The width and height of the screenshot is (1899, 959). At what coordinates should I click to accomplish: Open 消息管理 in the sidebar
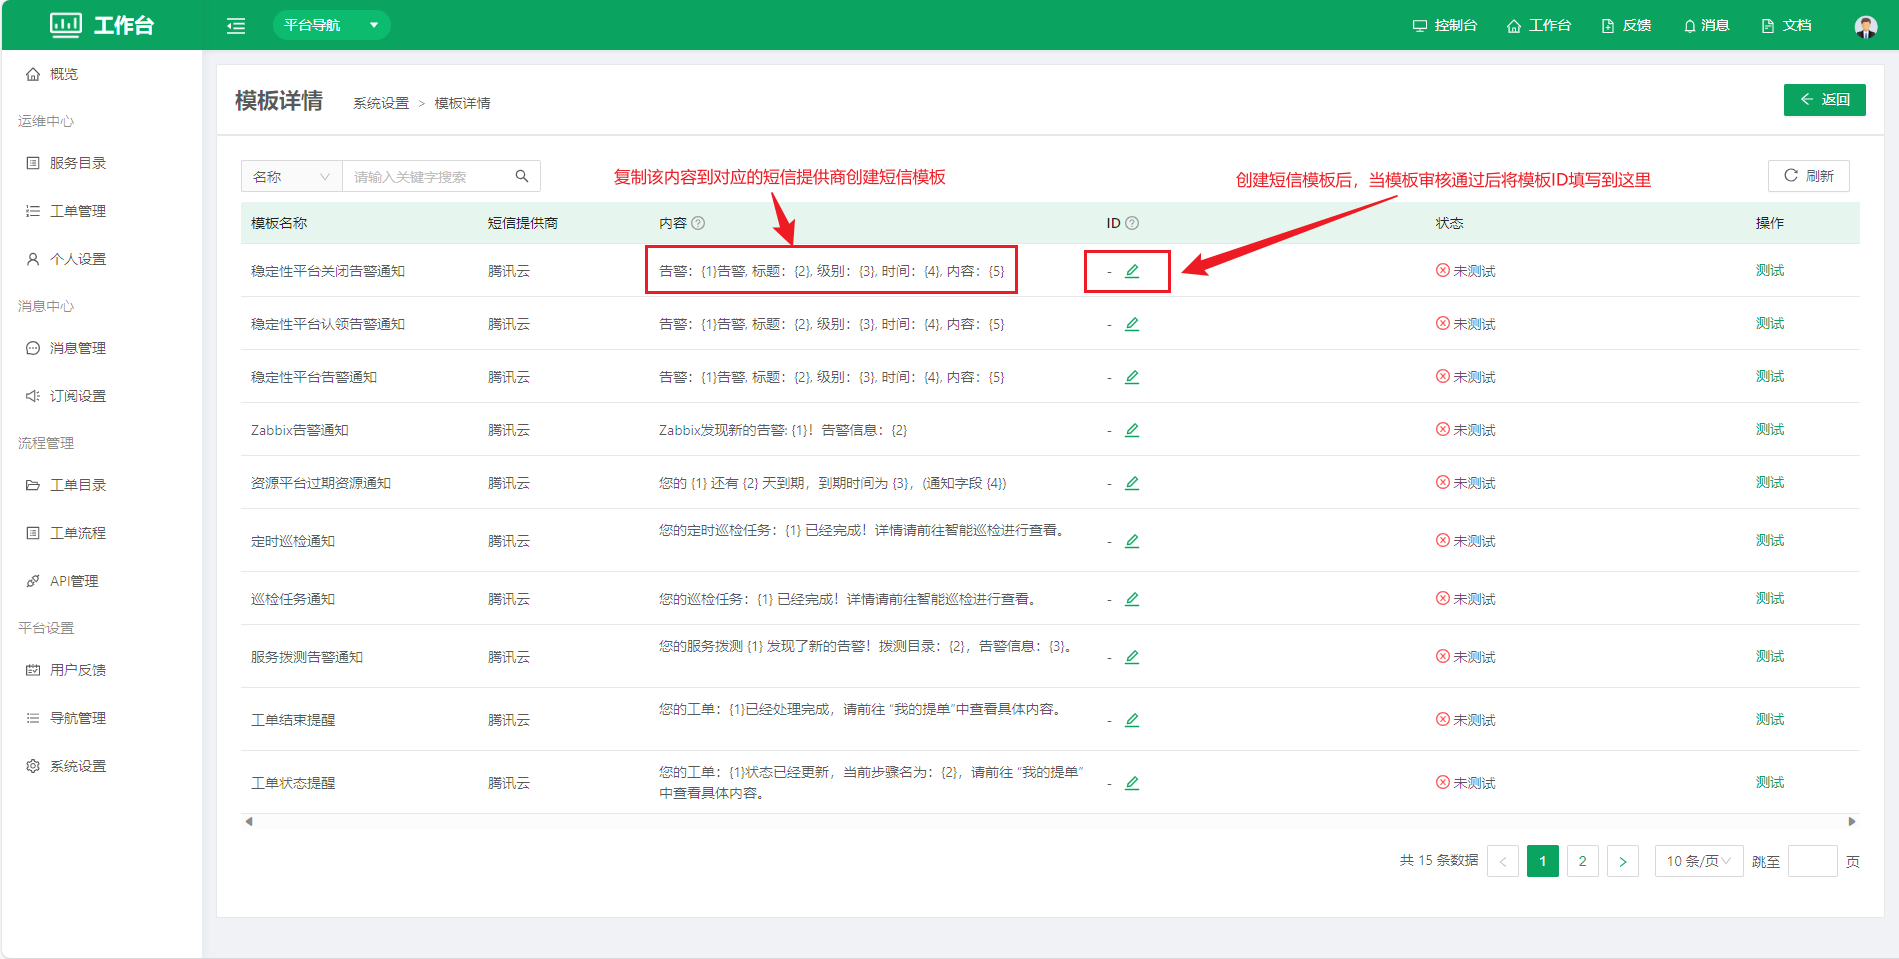tap(66, 348)
